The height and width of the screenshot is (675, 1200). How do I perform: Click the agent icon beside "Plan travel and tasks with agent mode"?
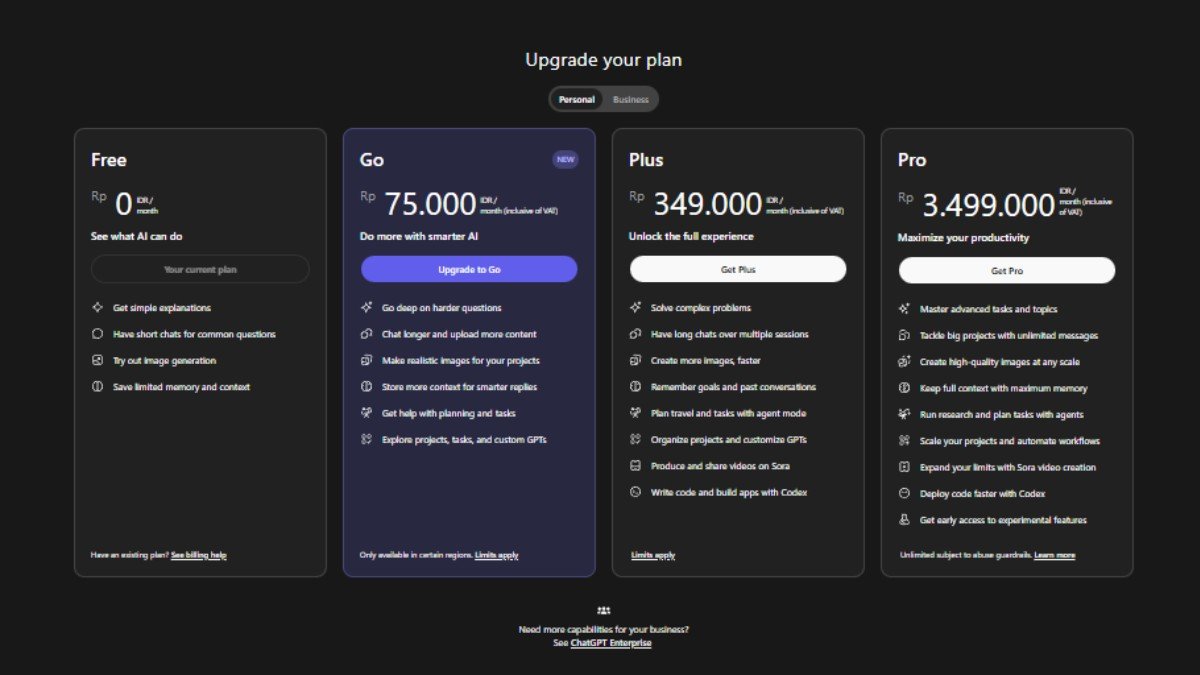coord(635,413)
